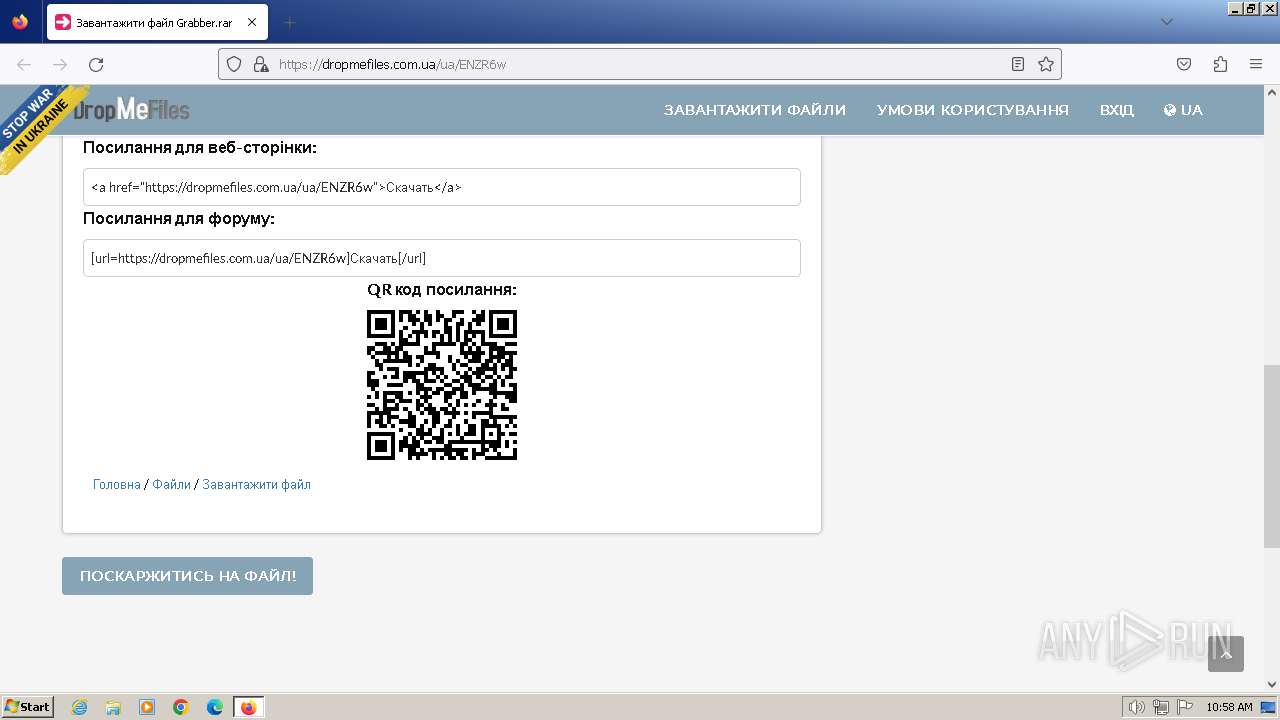Image resolution: width=1280 pixels, height=720 pixels.
Task: Click the volume speaker tray icon
Action: tap(1137, 707)
